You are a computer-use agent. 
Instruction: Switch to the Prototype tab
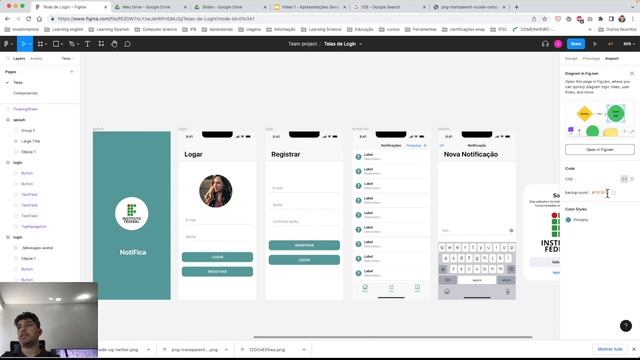[x=591, y=58]
